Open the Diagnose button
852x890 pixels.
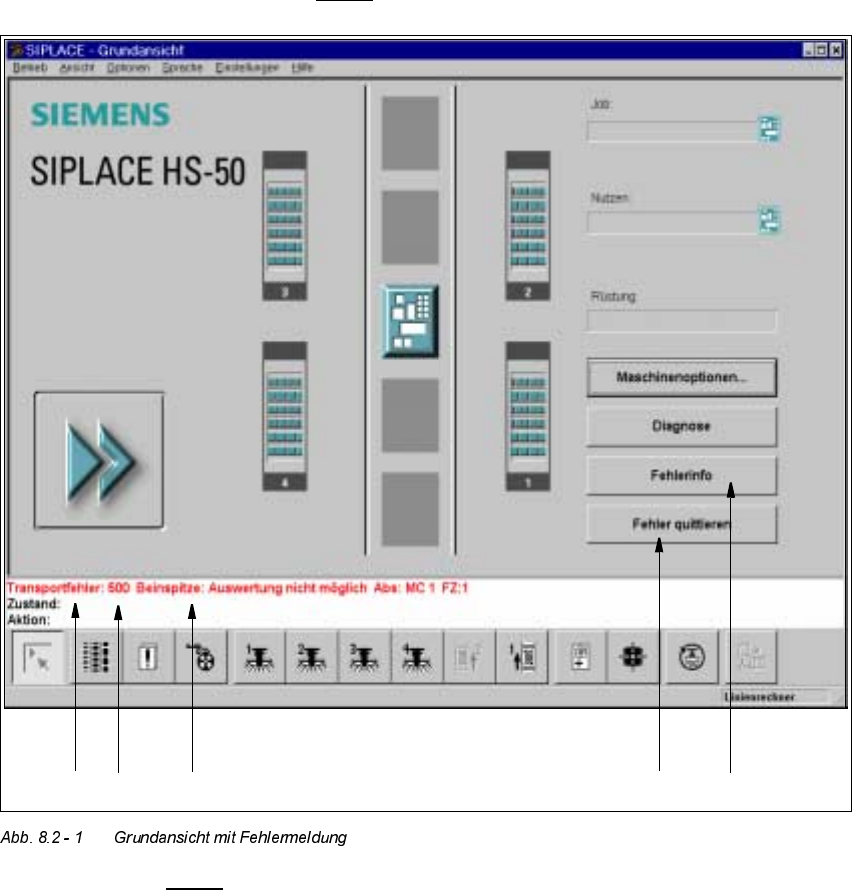coord(682,426)
